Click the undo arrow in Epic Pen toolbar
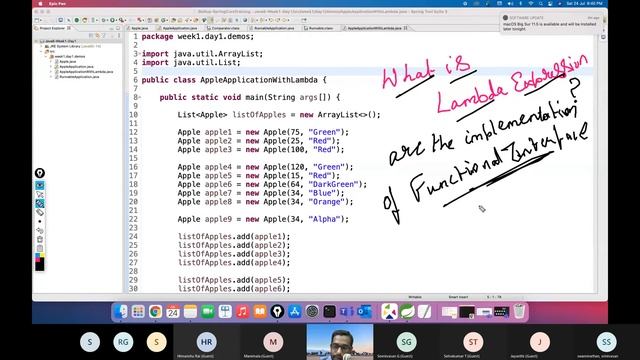 click(40, 230)
